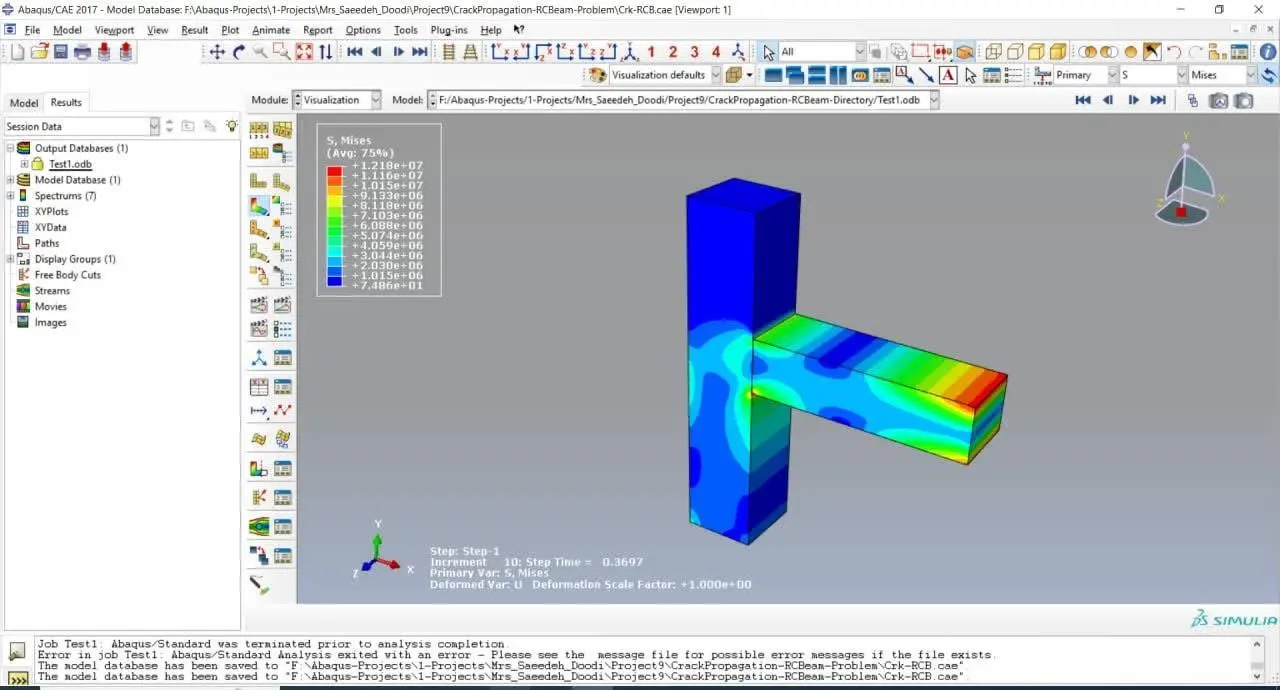This screenshot has width=1280, height=690.
Task: Select the Rotate View tool
Action: pyautogui.click(x=239, y=52)
